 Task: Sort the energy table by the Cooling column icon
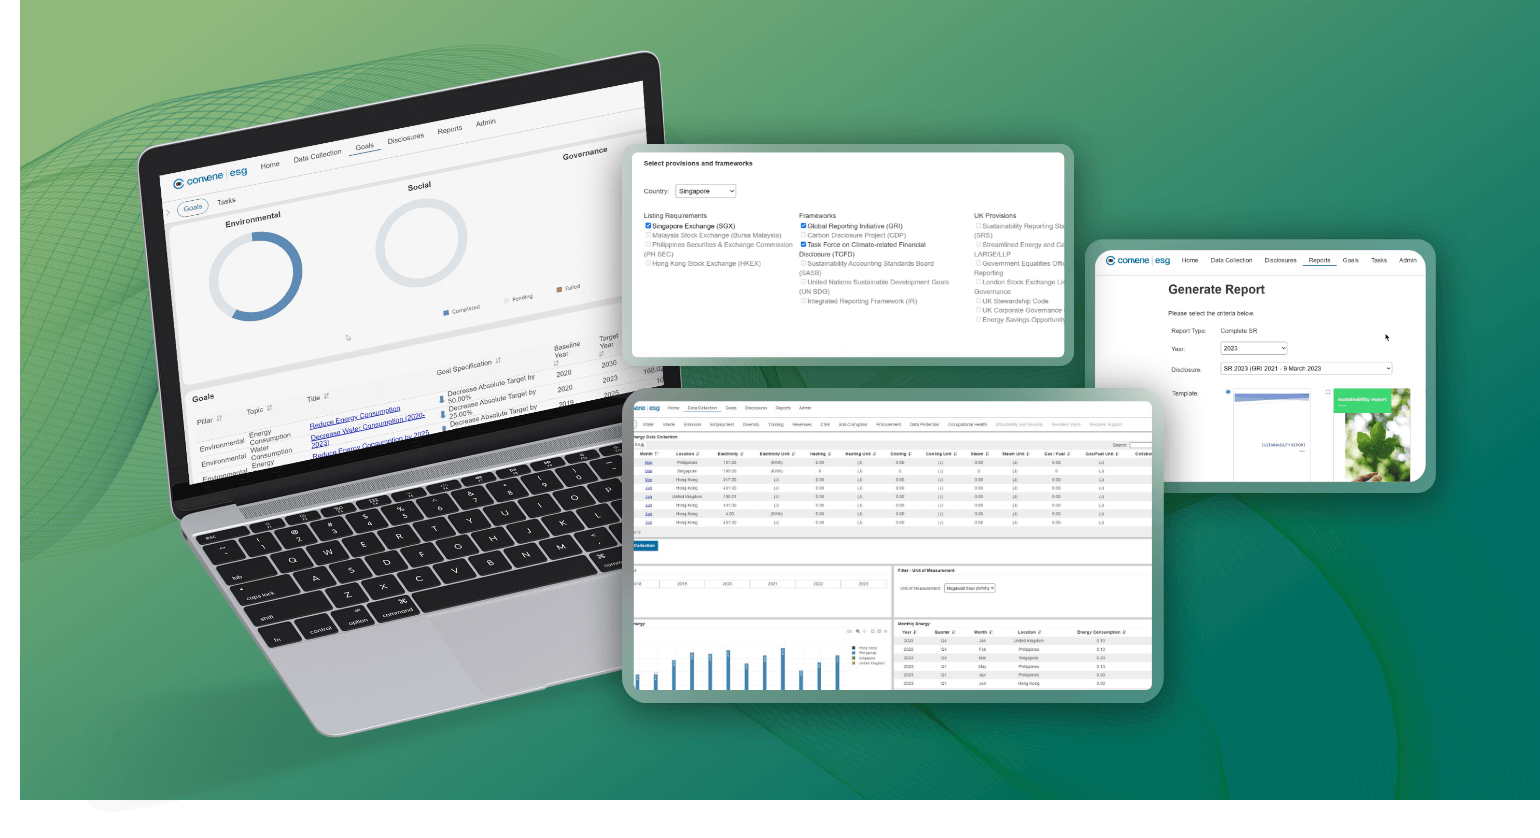tap(910, 454)
